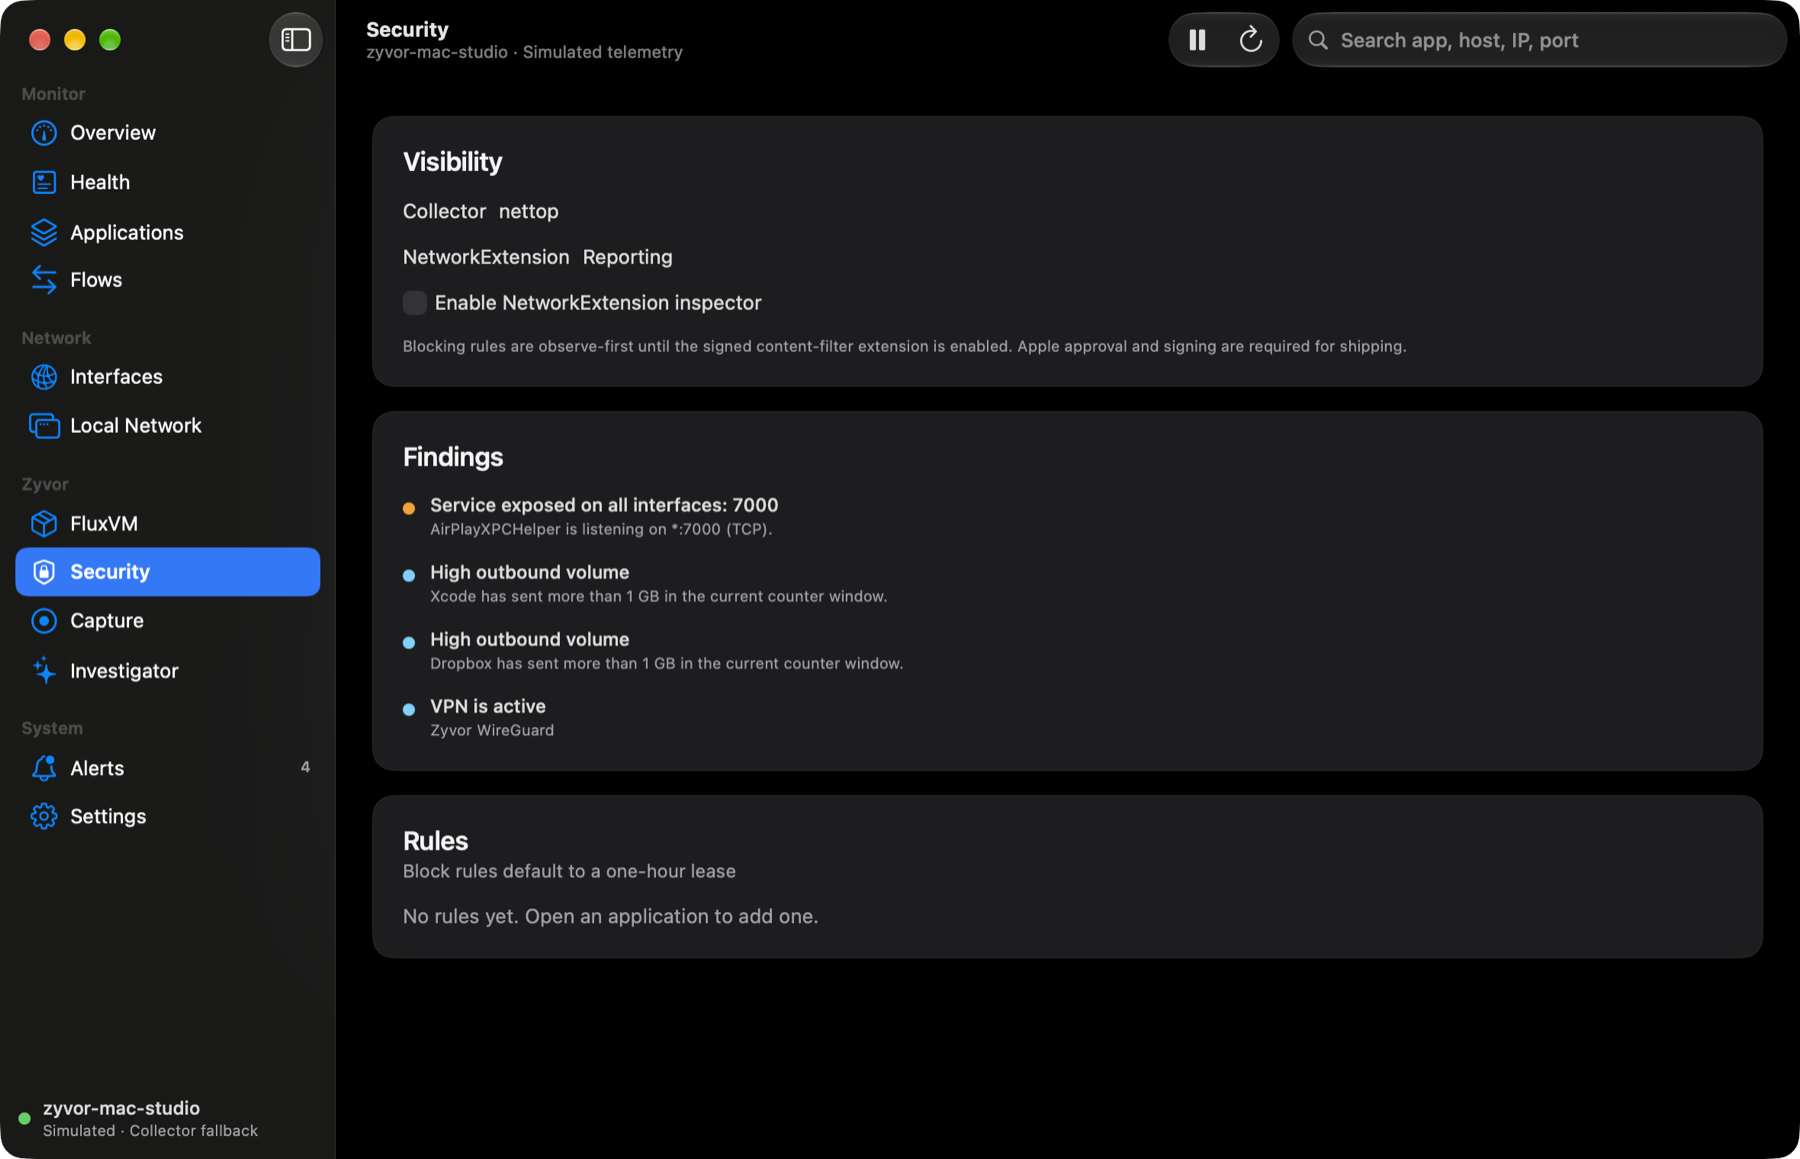This screenshot has width=1800, height=1159.
Task: Open Applications list
Action: 168,232
